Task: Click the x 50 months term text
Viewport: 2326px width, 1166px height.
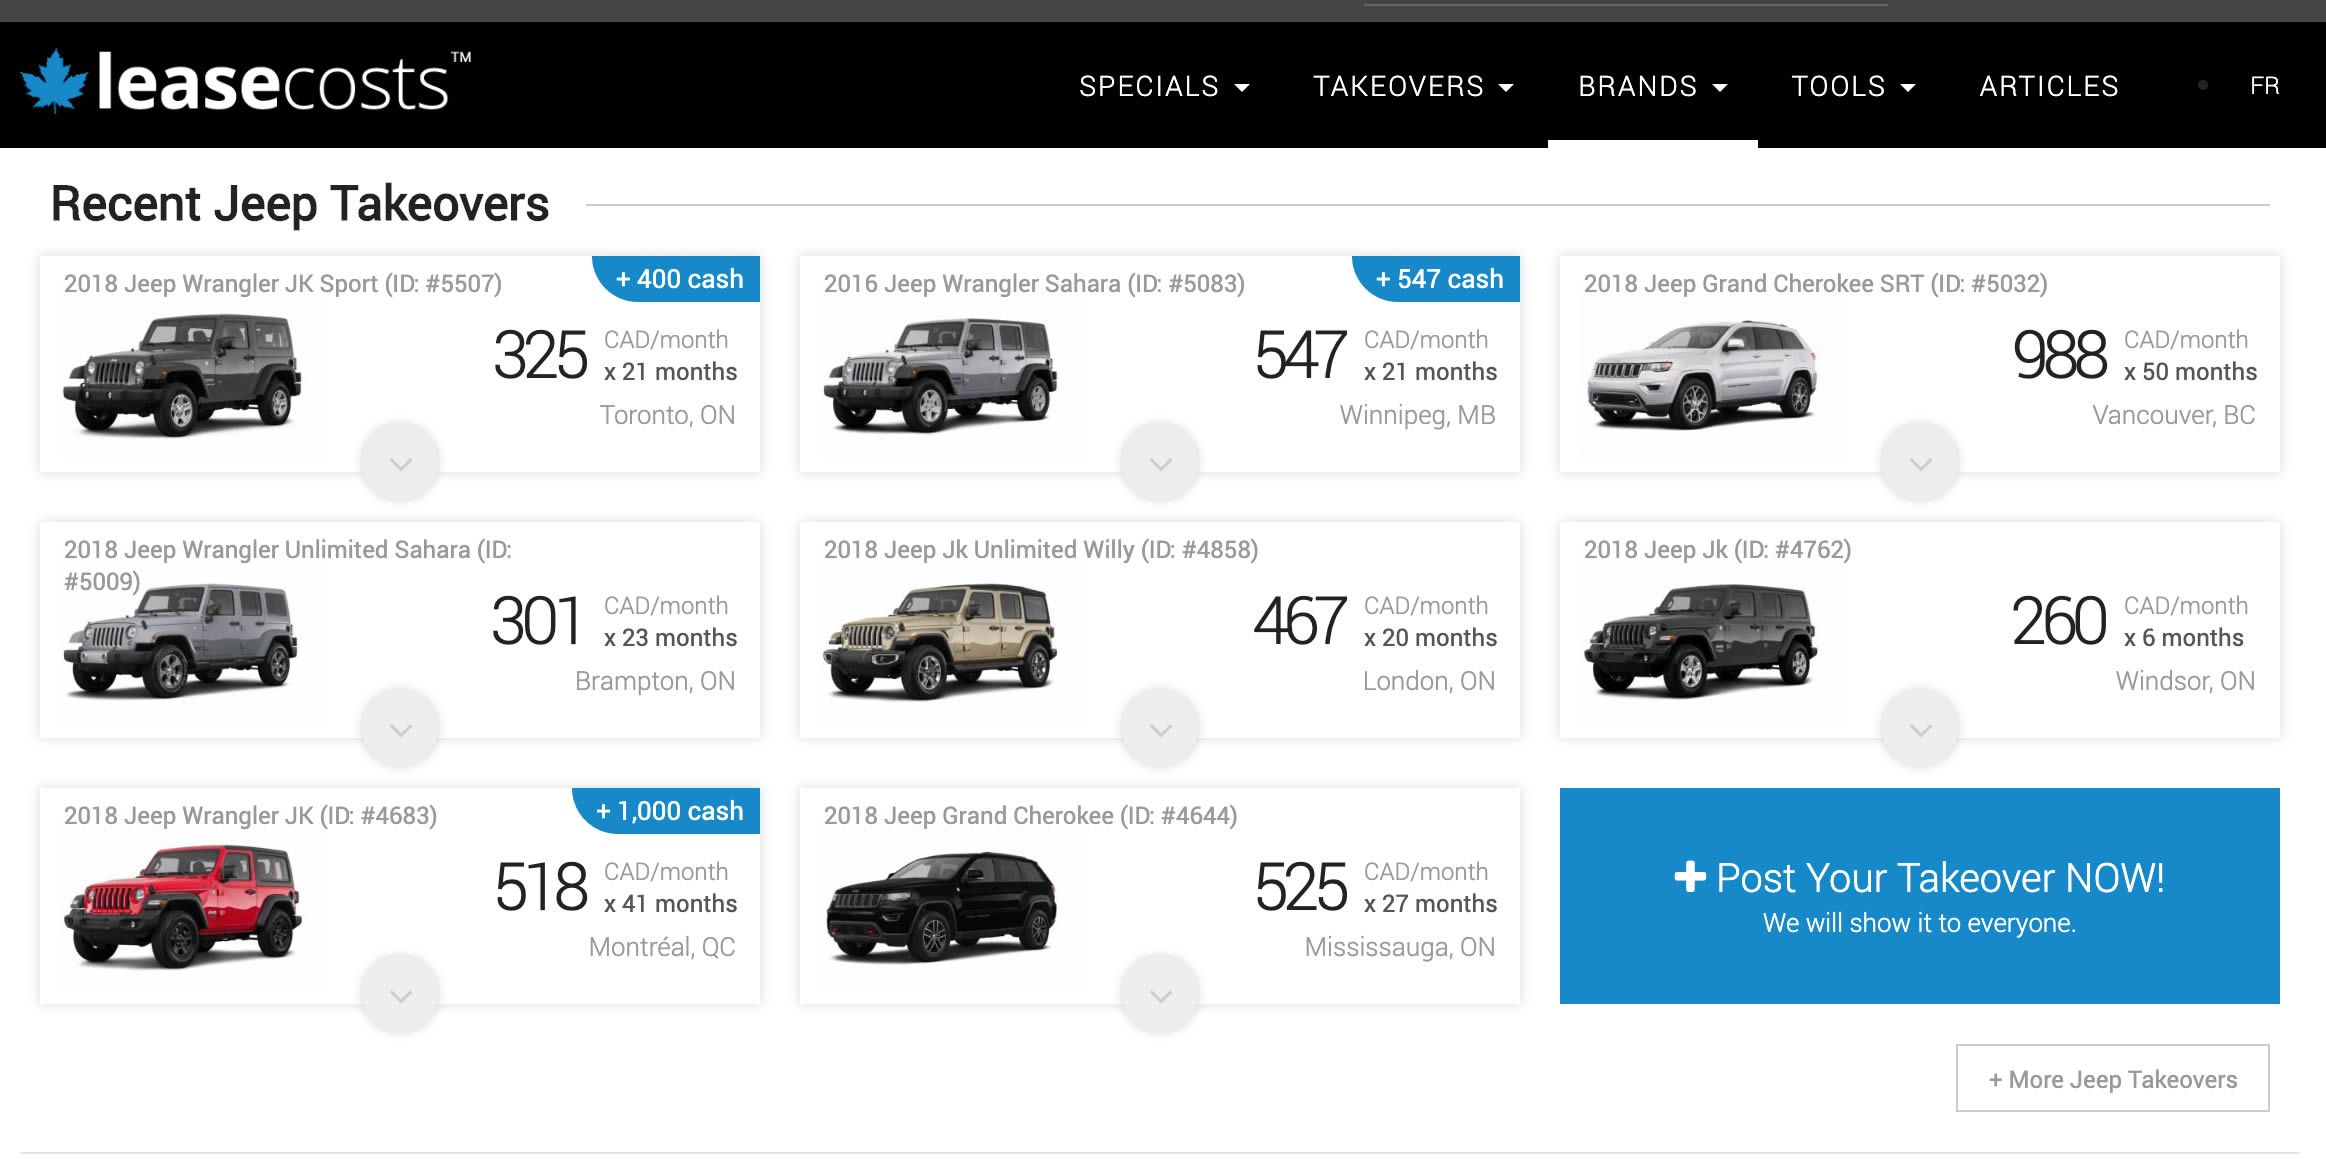Action: [2190, 372]
